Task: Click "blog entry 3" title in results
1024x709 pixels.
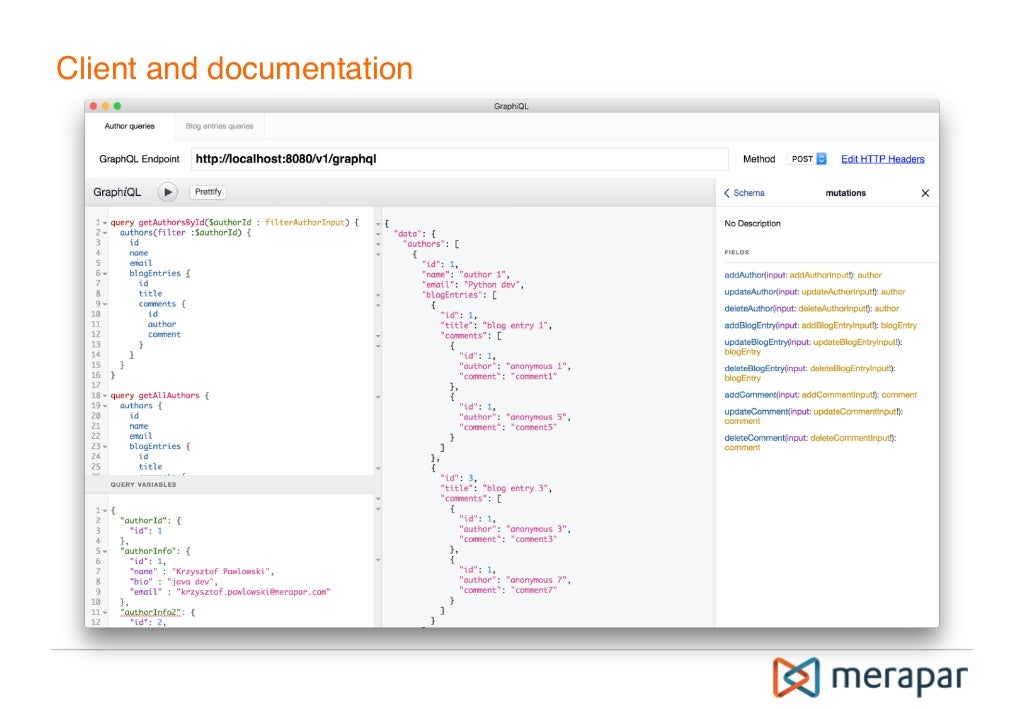Action: [516, 488]
